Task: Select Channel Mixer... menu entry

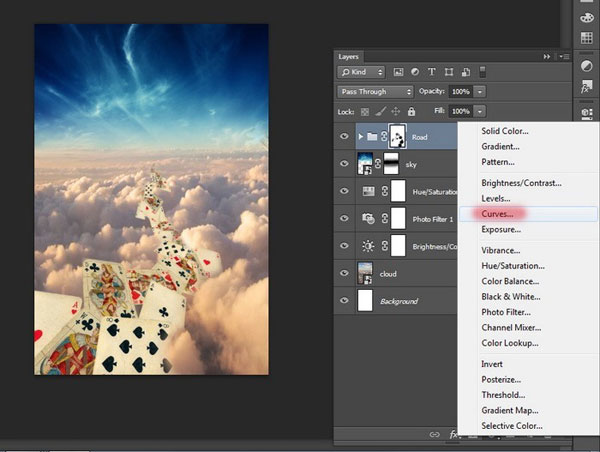Action: [511, 328]
